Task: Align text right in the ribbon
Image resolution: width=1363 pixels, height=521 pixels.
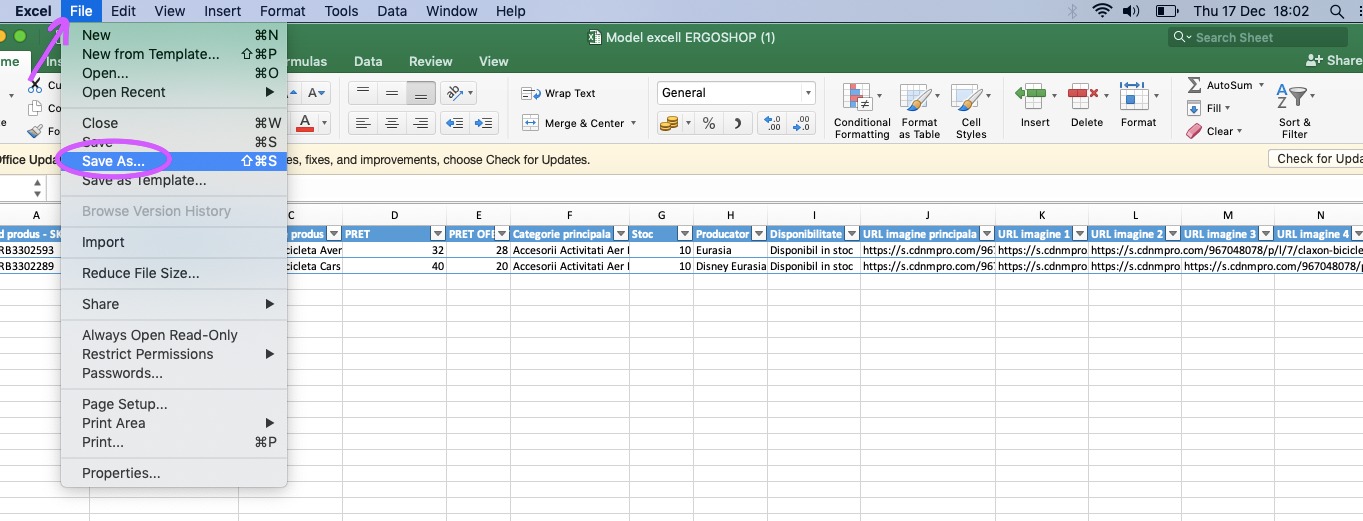Action: click(421, 123)
